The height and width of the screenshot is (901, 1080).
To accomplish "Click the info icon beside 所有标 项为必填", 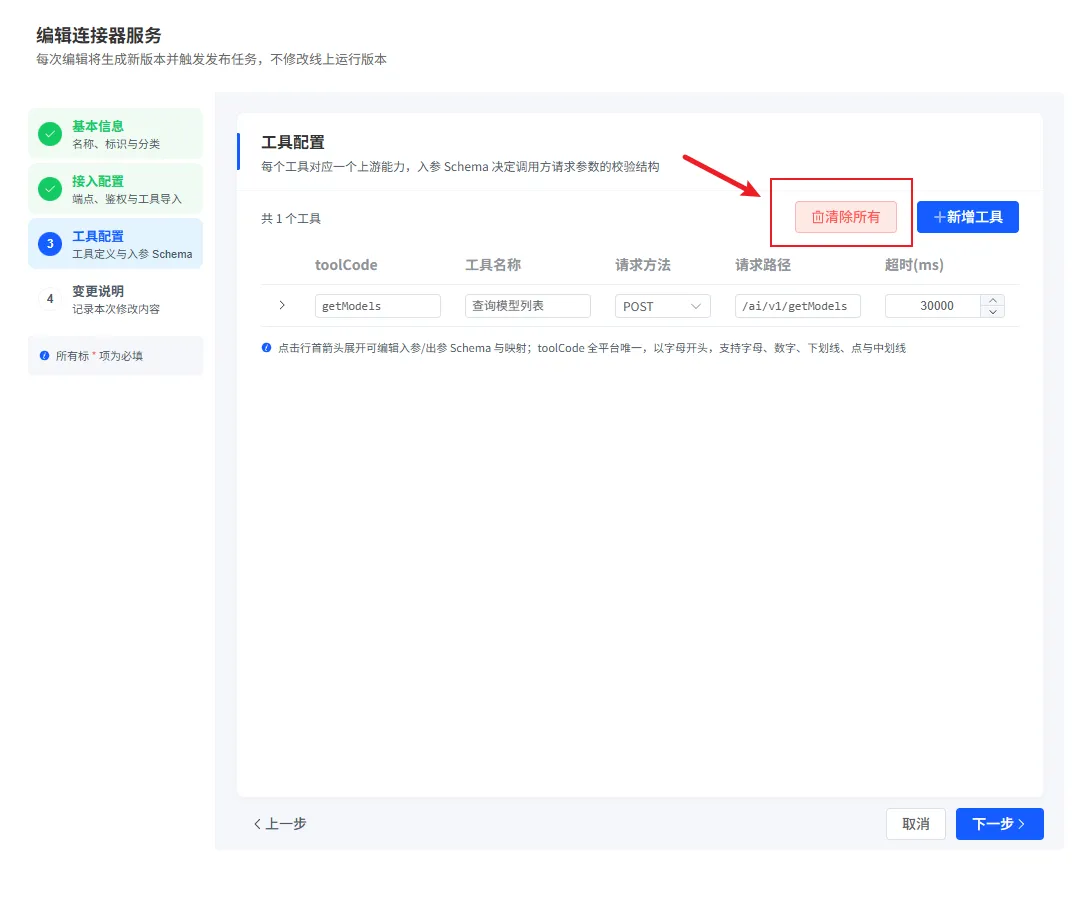I will (x=45, y=355).
